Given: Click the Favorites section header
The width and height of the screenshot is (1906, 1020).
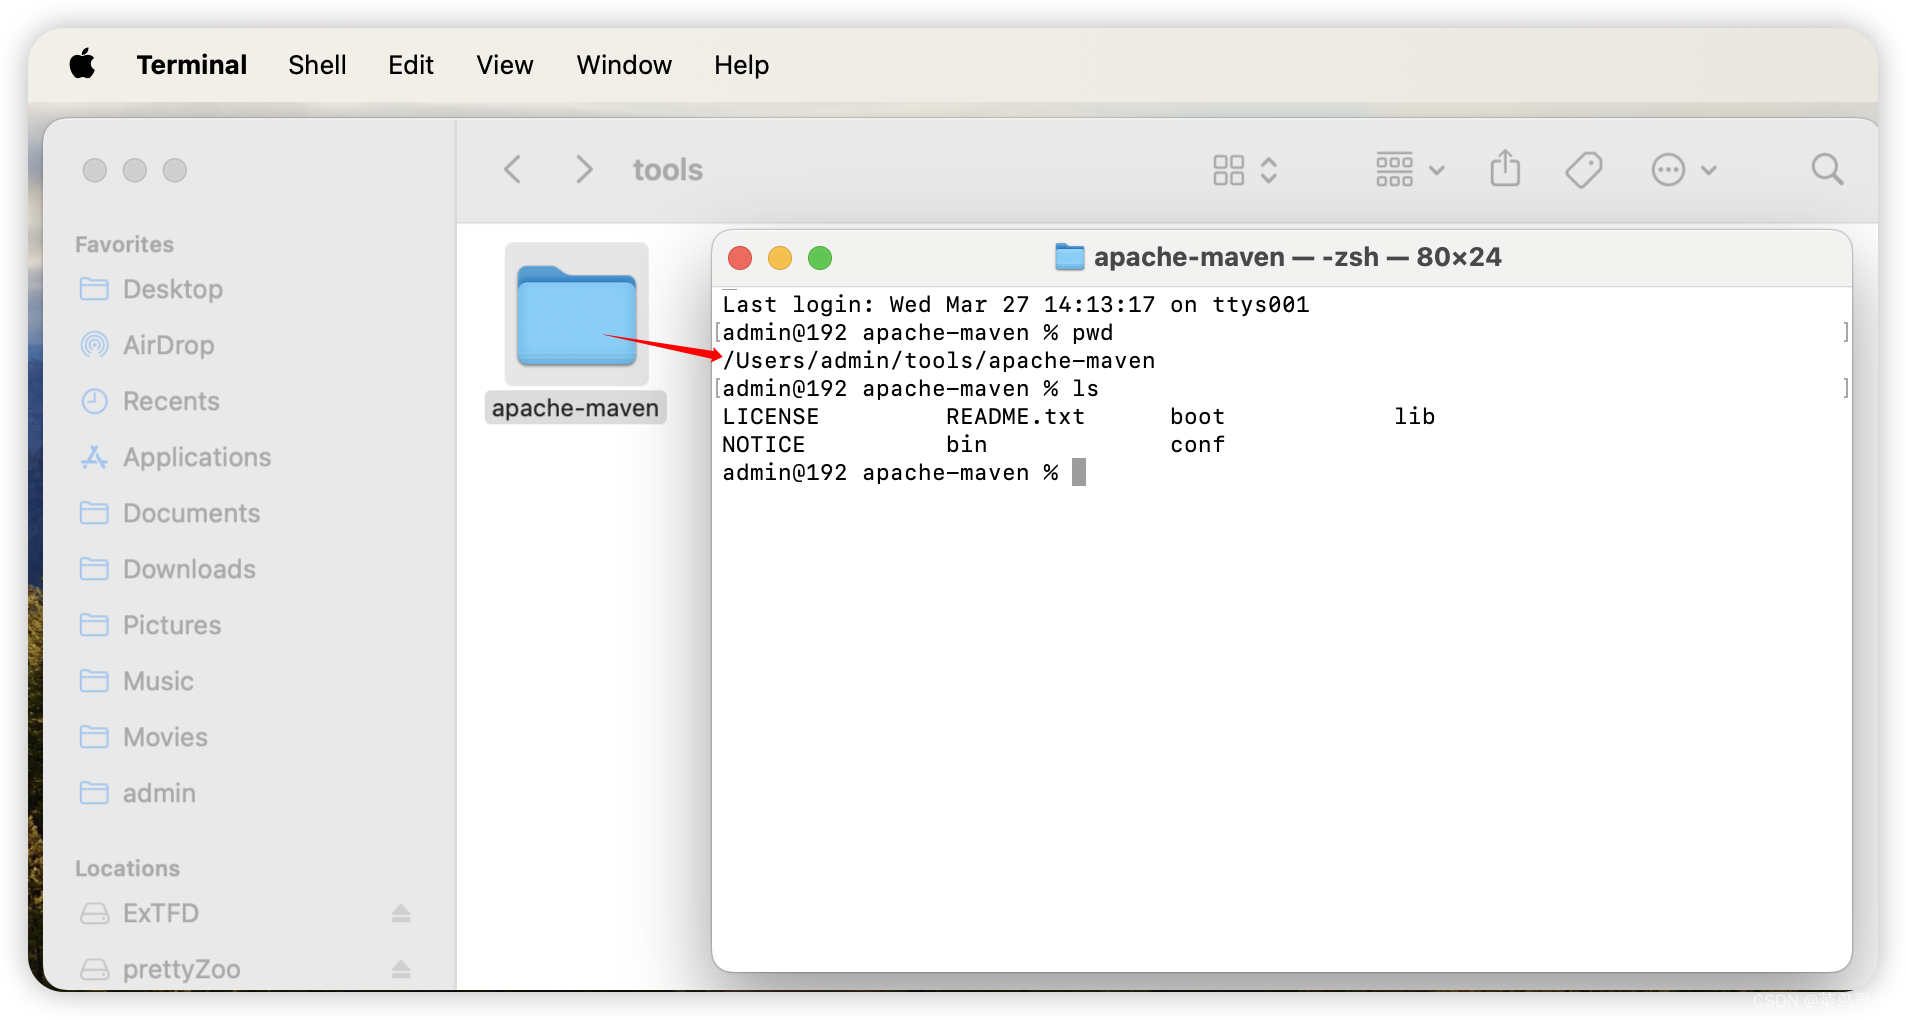Looking at the screenshot, I should coord(124,244).
